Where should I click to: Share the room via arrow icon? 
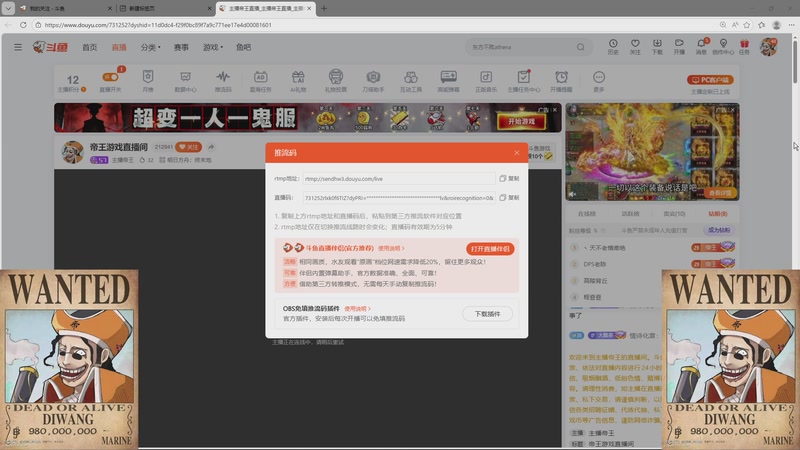(x=211, y=147)
